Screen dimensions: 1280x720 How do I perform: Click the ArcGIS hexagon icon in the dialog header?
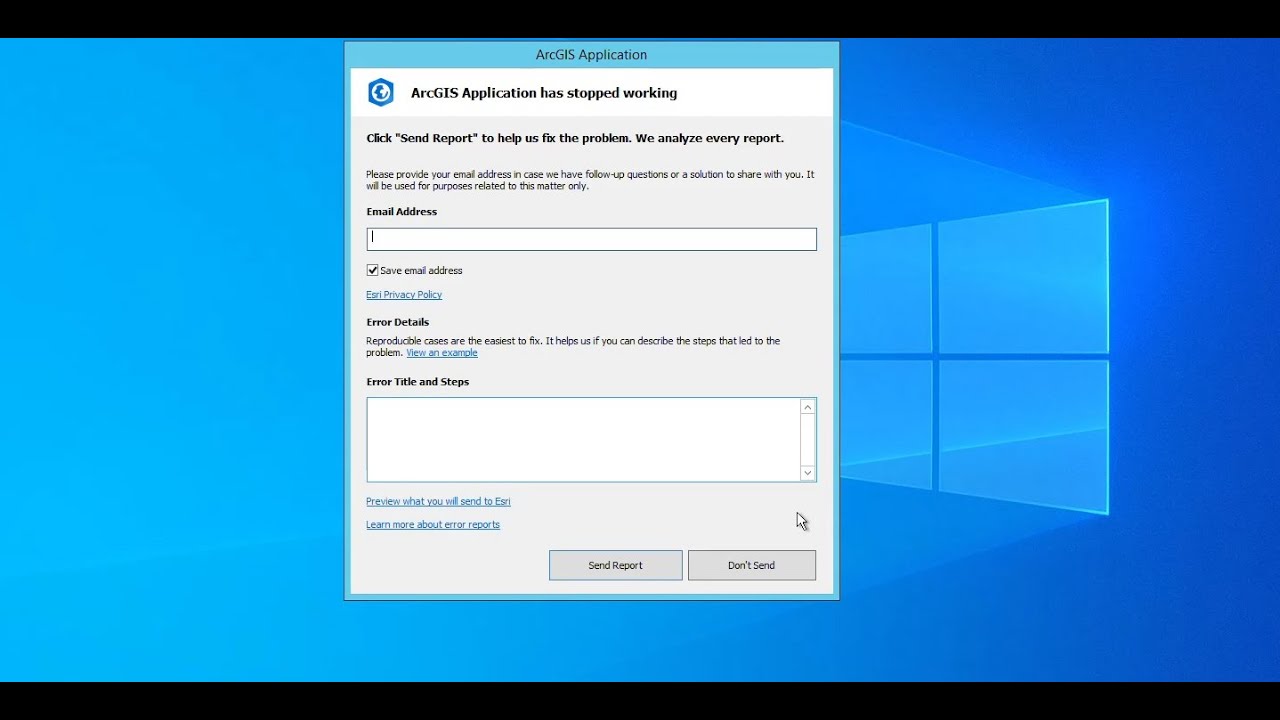(380, 93)
